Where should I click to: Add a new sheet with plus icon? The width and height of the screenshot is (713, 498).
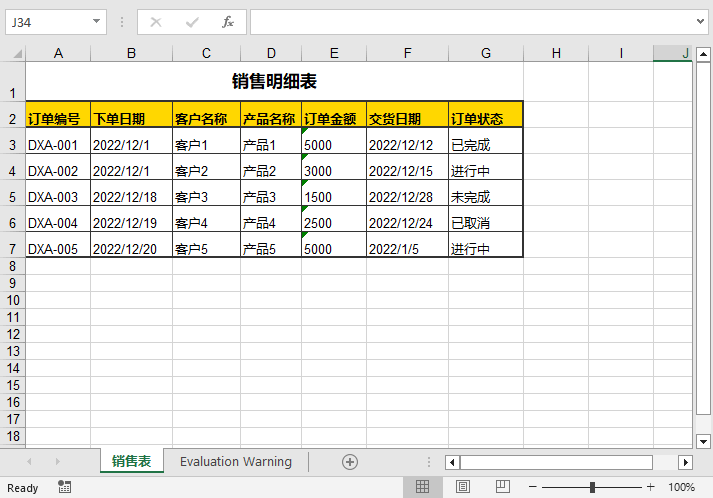[350, 462]
